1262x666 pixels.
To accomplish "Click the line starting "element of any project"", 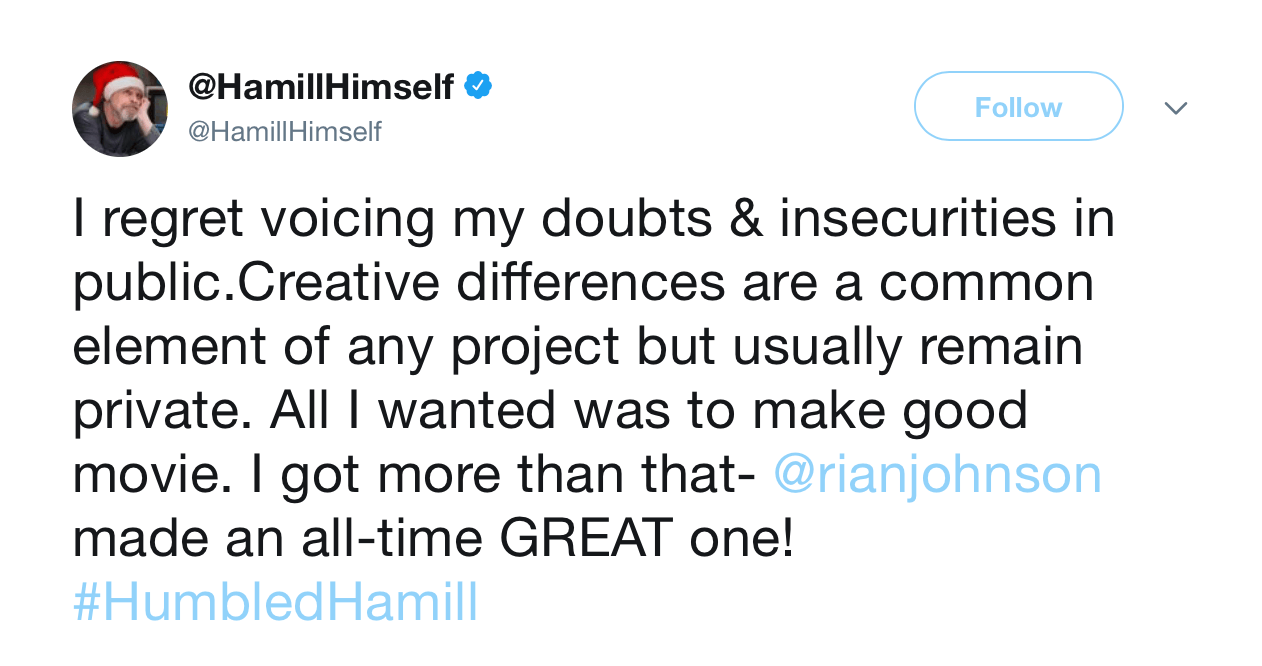I will coord(577,347).
